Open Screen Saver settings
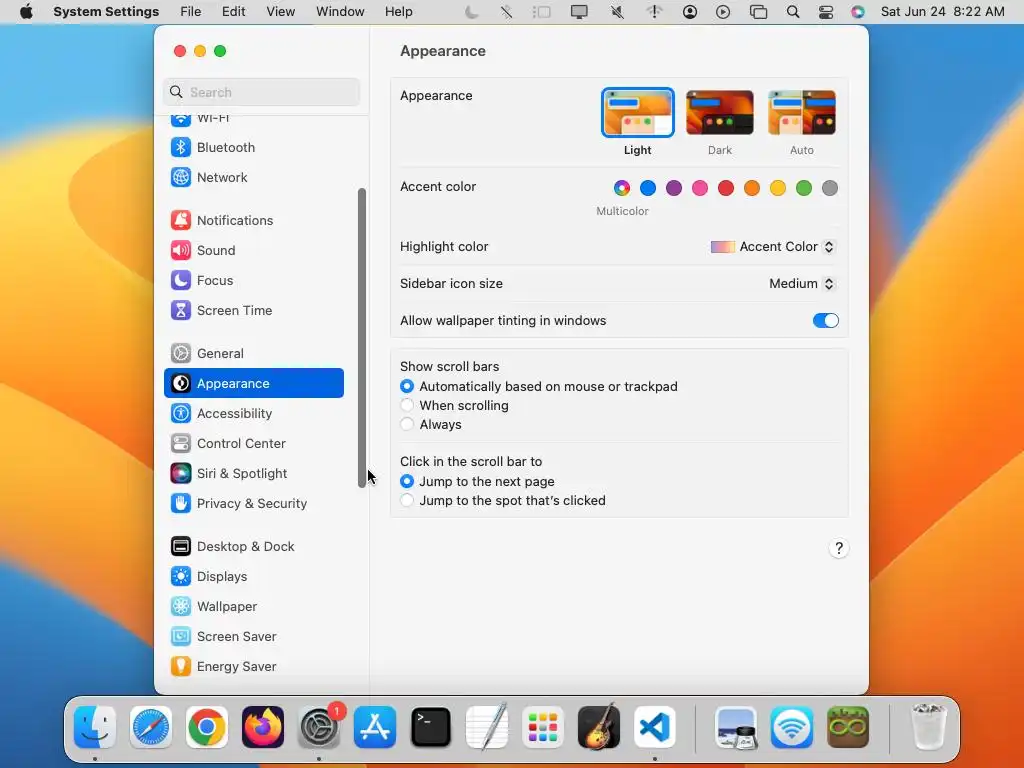Screen dimensions: 1024x768 (253, 637)
